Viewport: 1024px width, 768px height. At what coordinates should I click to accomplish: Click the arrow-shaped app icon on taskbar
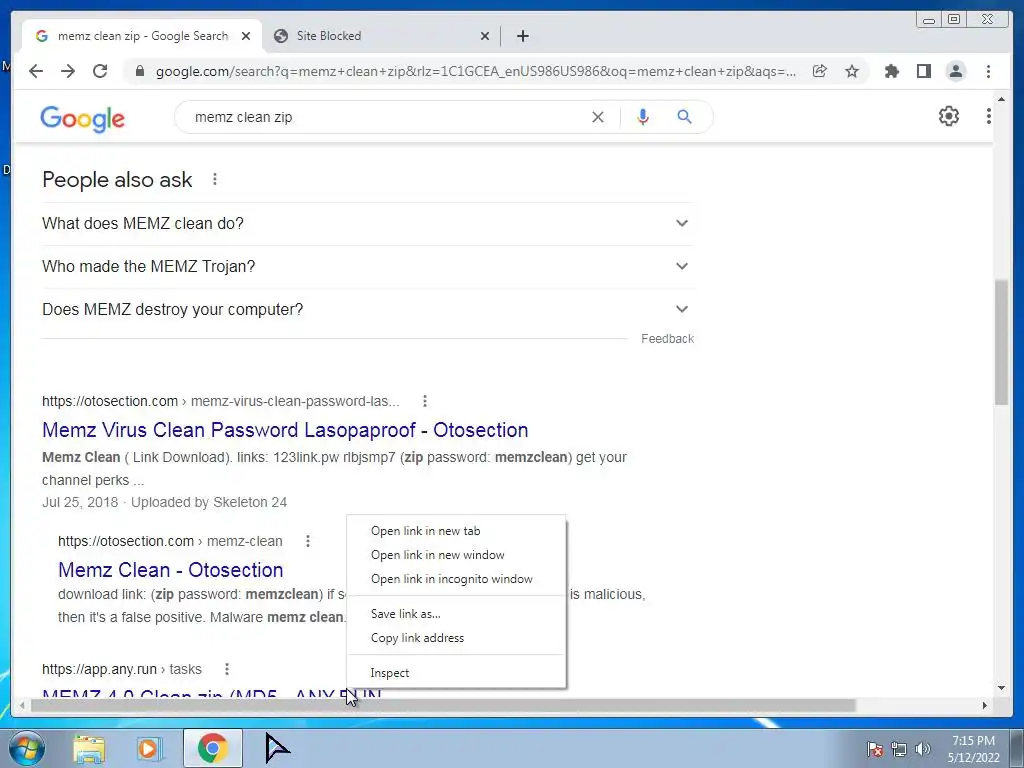pos(278,748)
